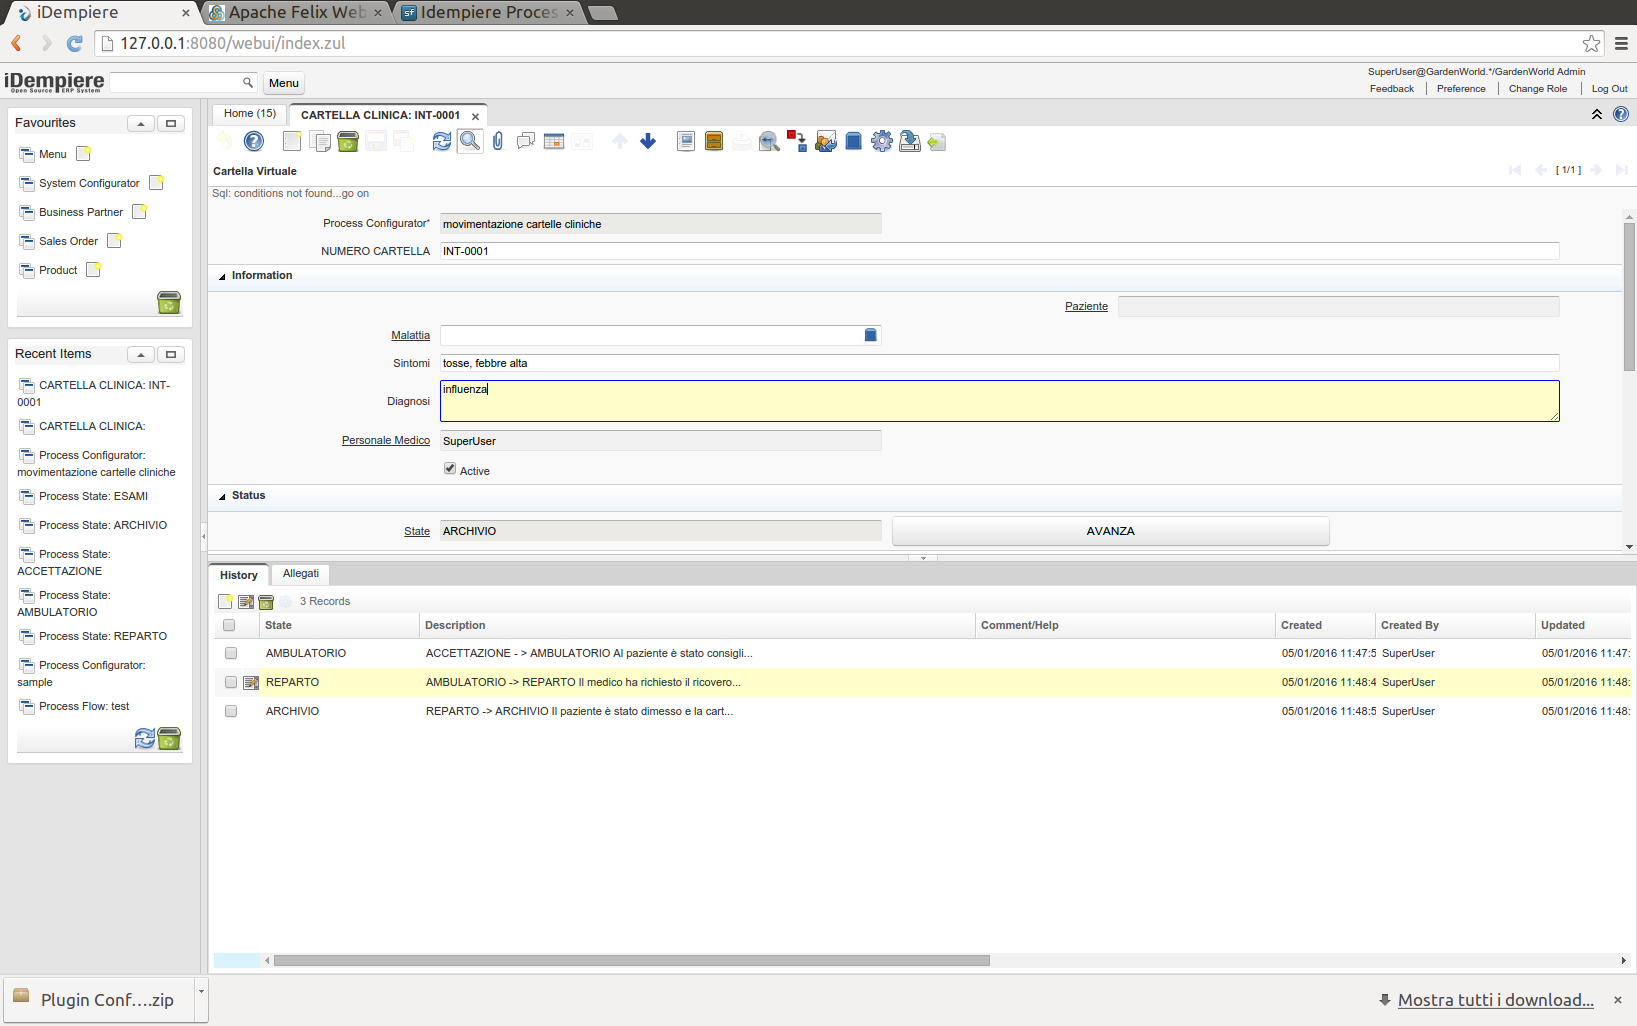Select the ARCHIVIO history row checkbox
This screenshot has height=1026, width=1637.
[231, 711]
